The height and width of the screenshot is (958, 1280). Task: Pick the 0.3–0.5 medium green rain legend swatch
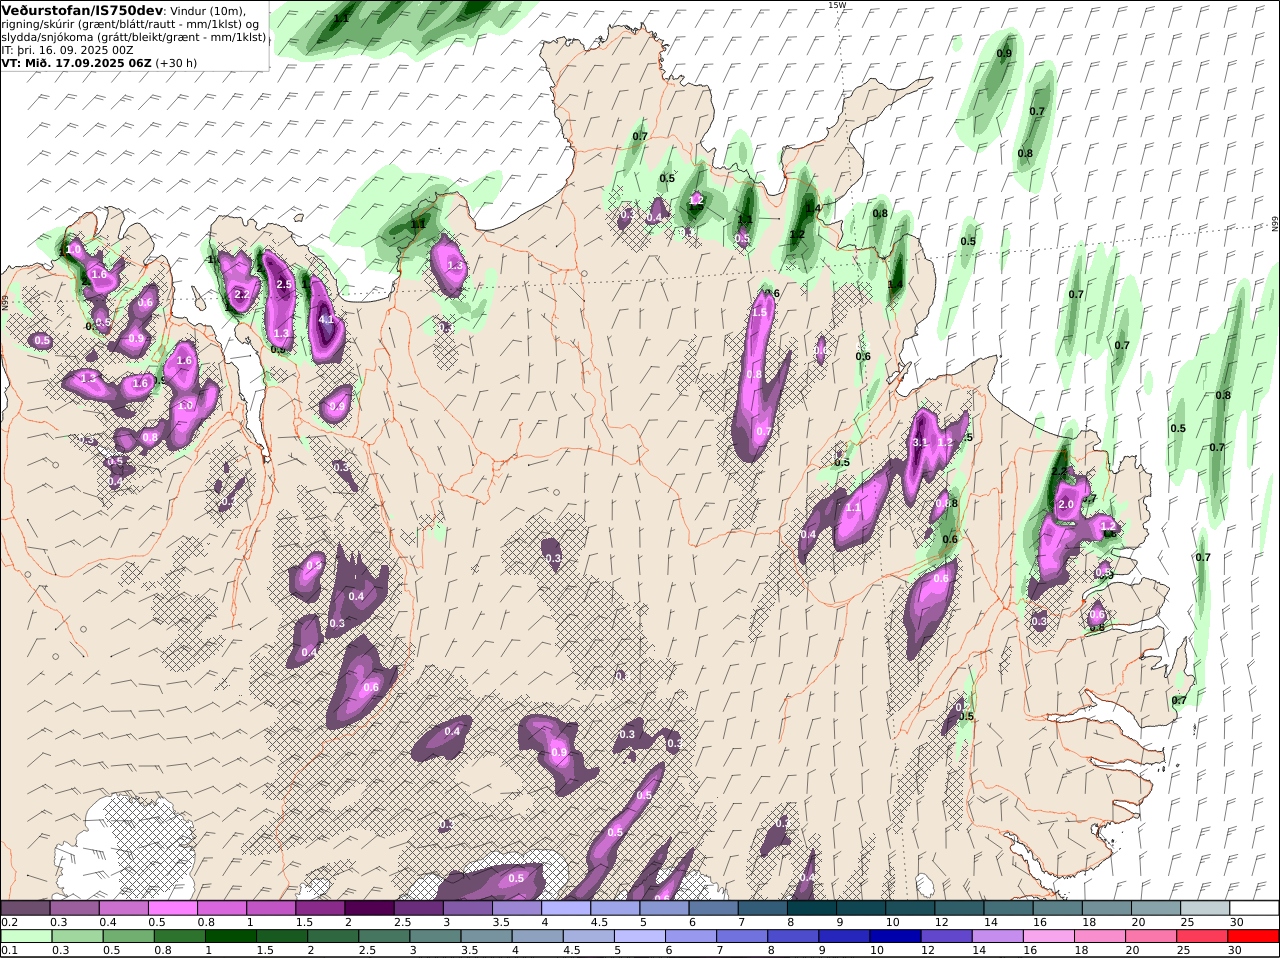pyautogui.click(x=76, y=937)
